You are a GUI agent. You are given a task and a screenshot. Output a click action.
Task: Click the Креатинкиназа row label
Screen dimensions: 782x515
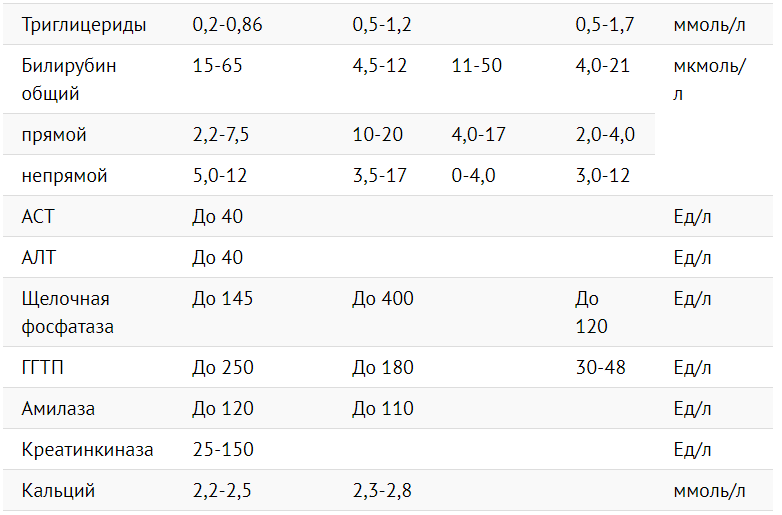[88, 450]
